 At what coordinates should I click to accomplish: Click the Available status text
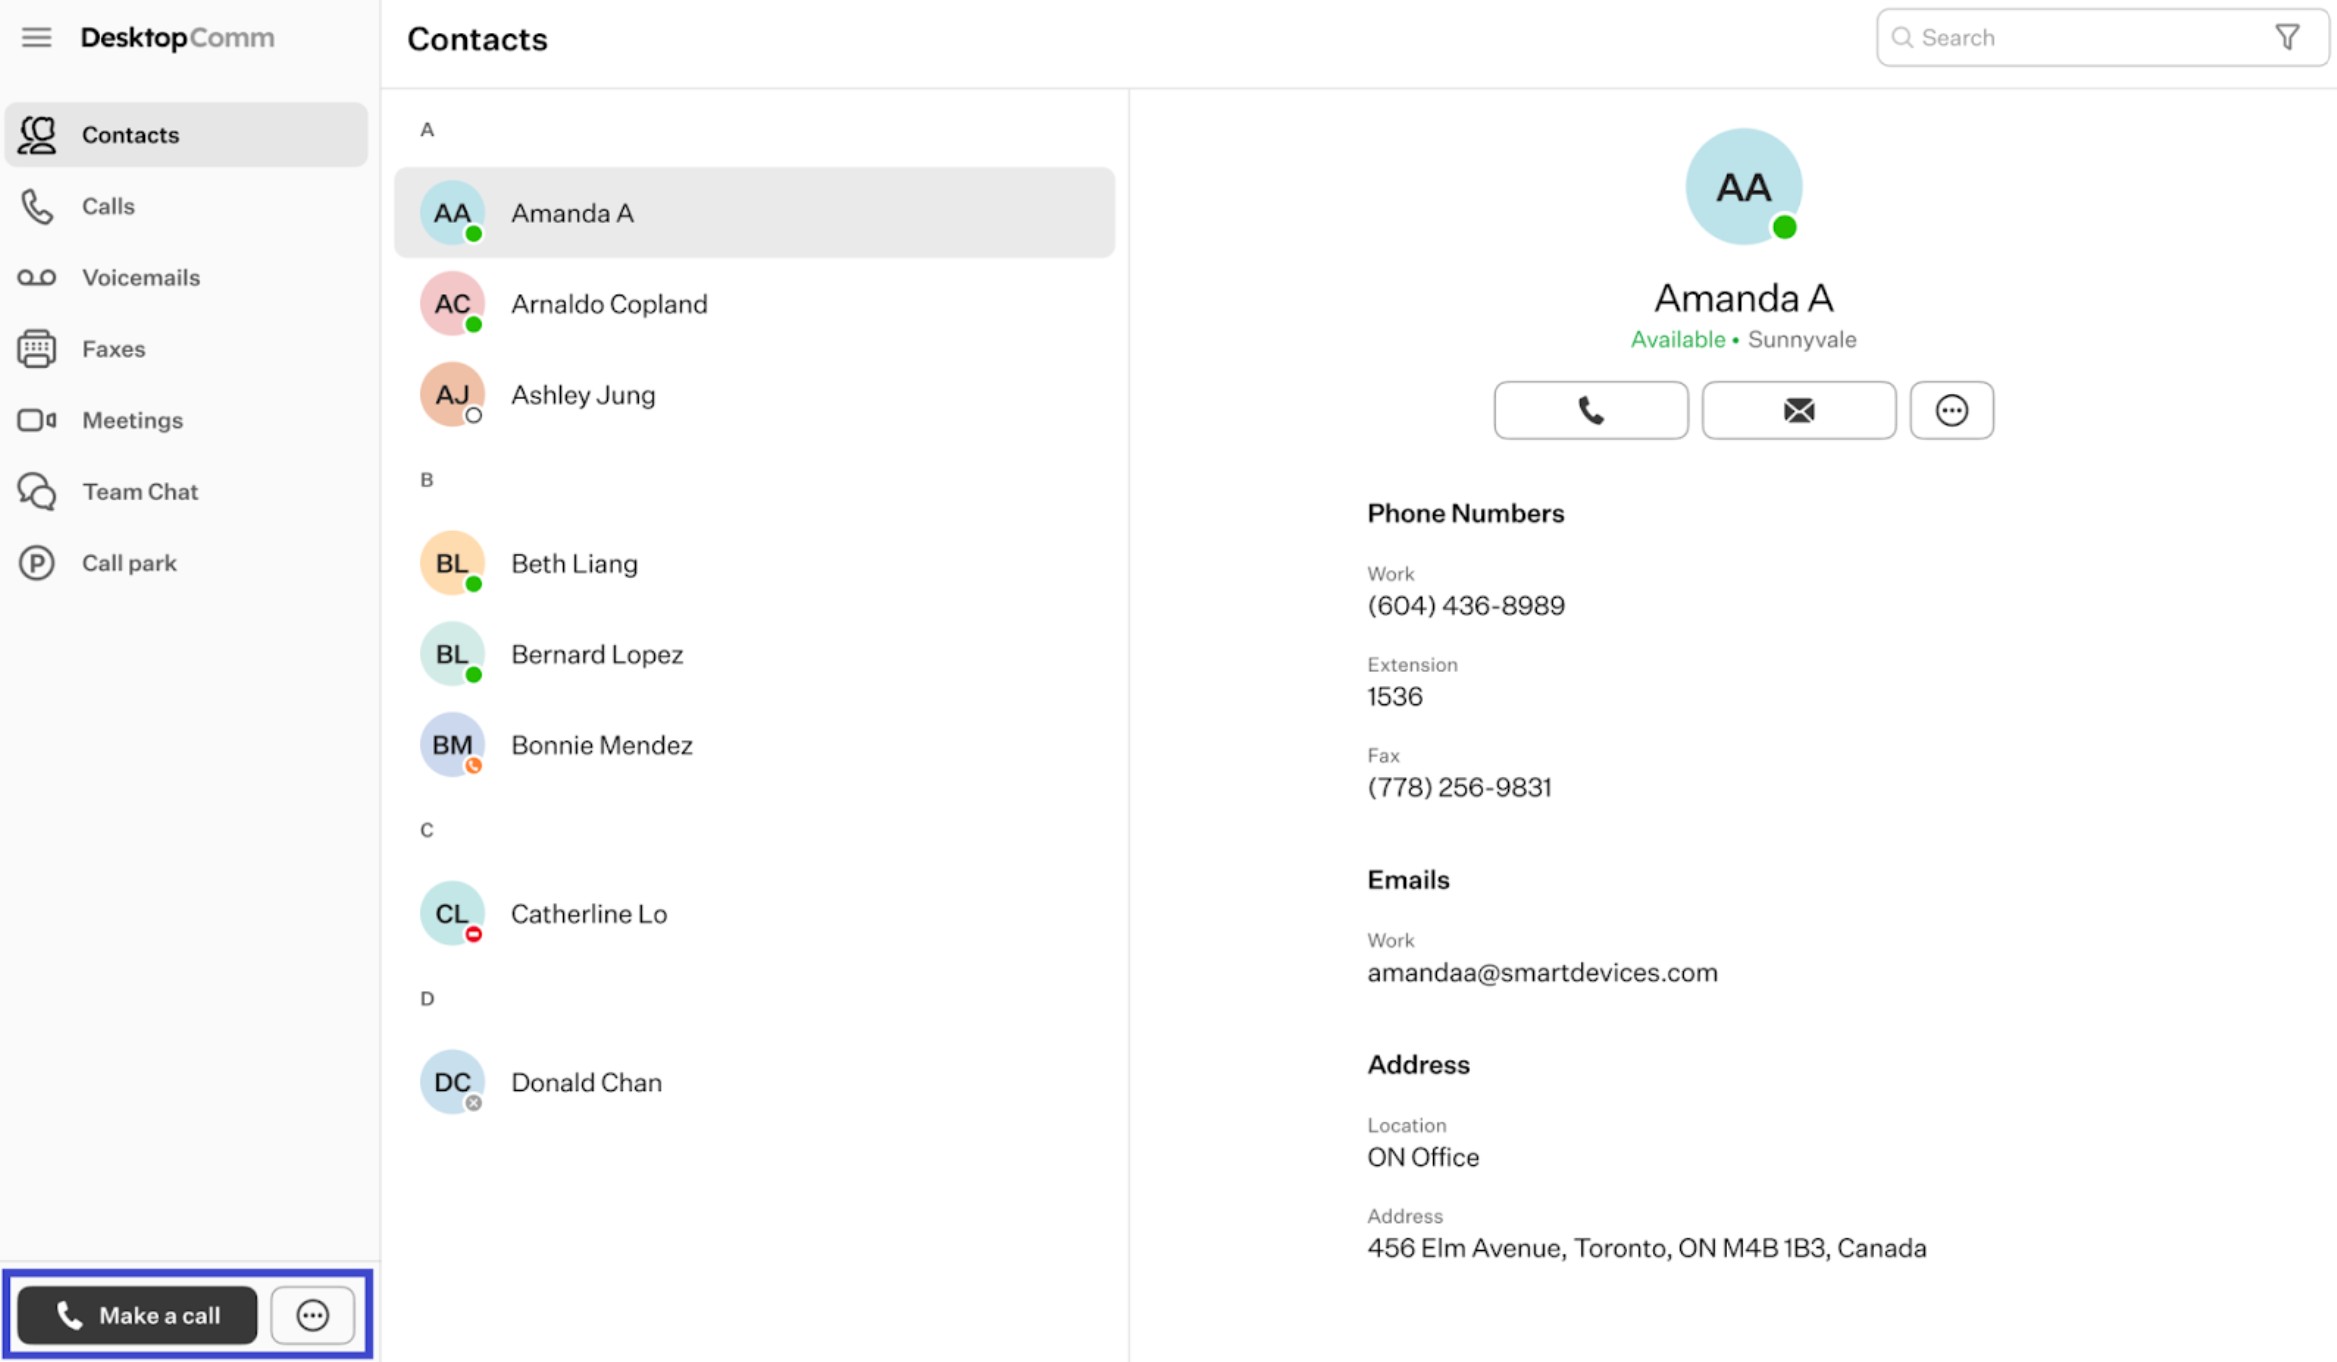coord(1677,340)
